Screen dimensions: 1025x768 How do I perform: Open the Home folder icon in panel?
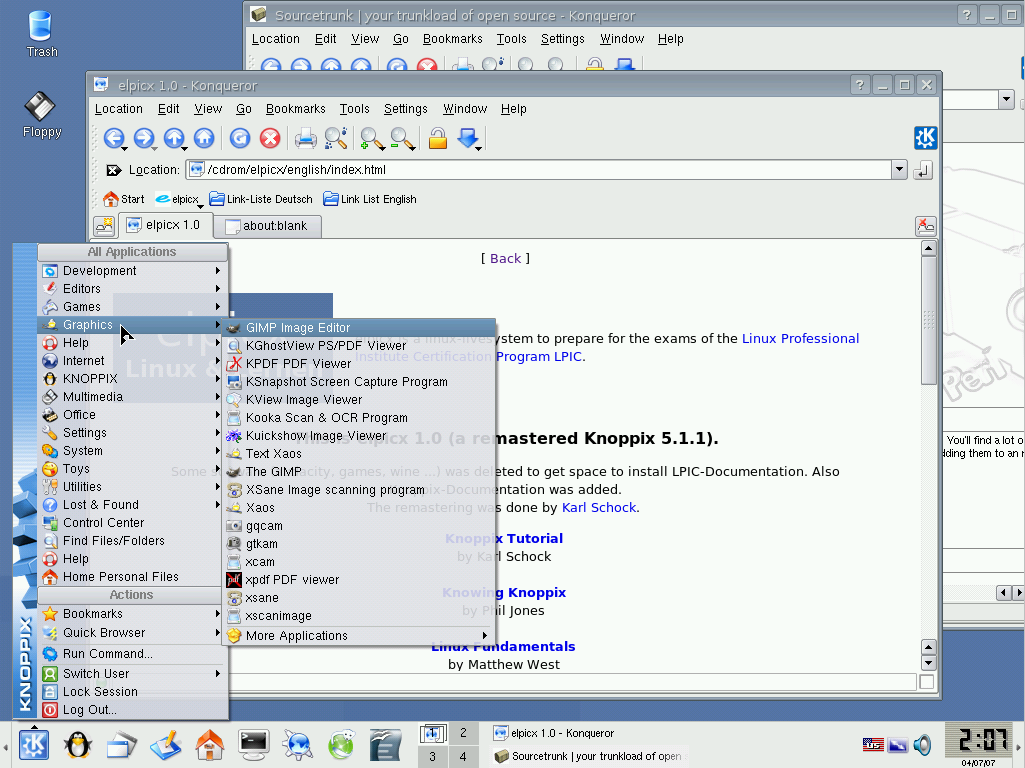point(209,744)
